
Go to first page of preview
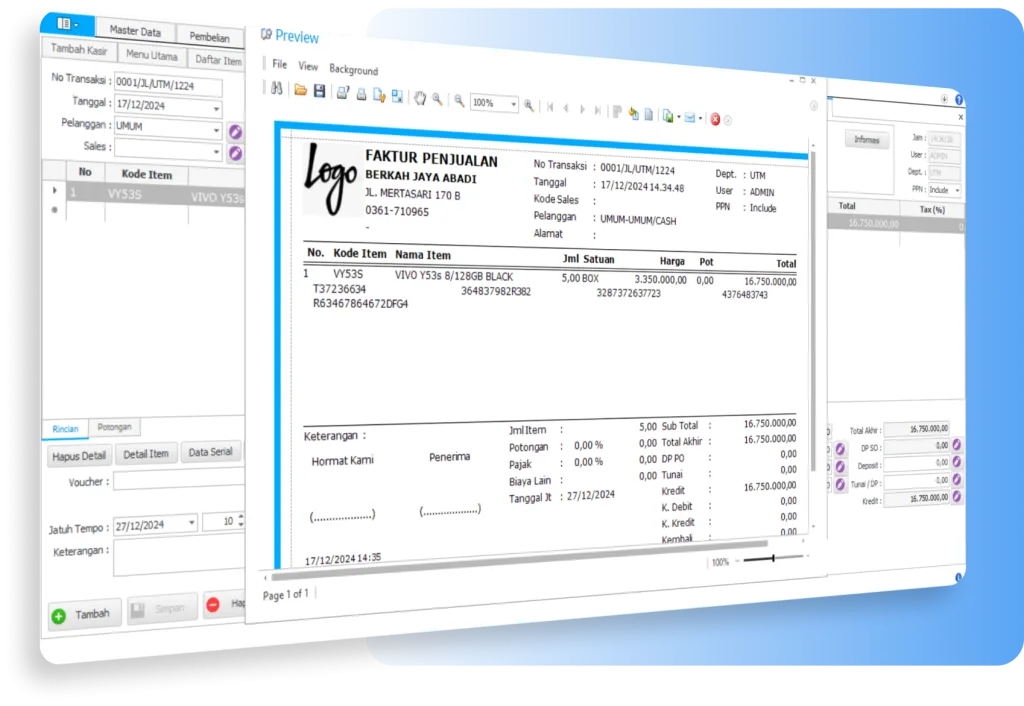551,107
